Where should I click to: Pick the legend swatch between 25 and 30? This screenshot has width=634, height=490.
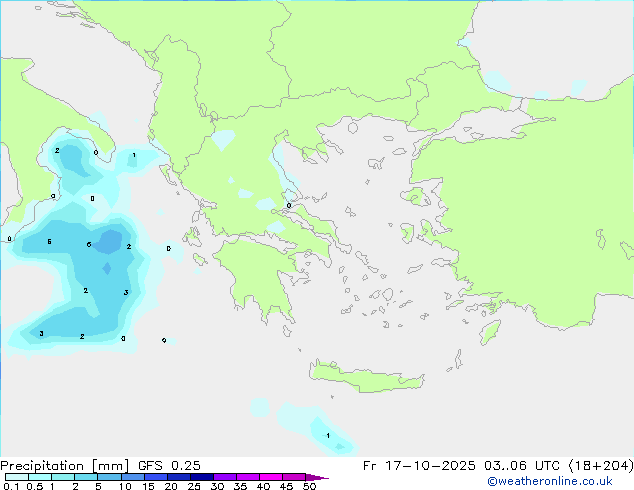(202, 477)
